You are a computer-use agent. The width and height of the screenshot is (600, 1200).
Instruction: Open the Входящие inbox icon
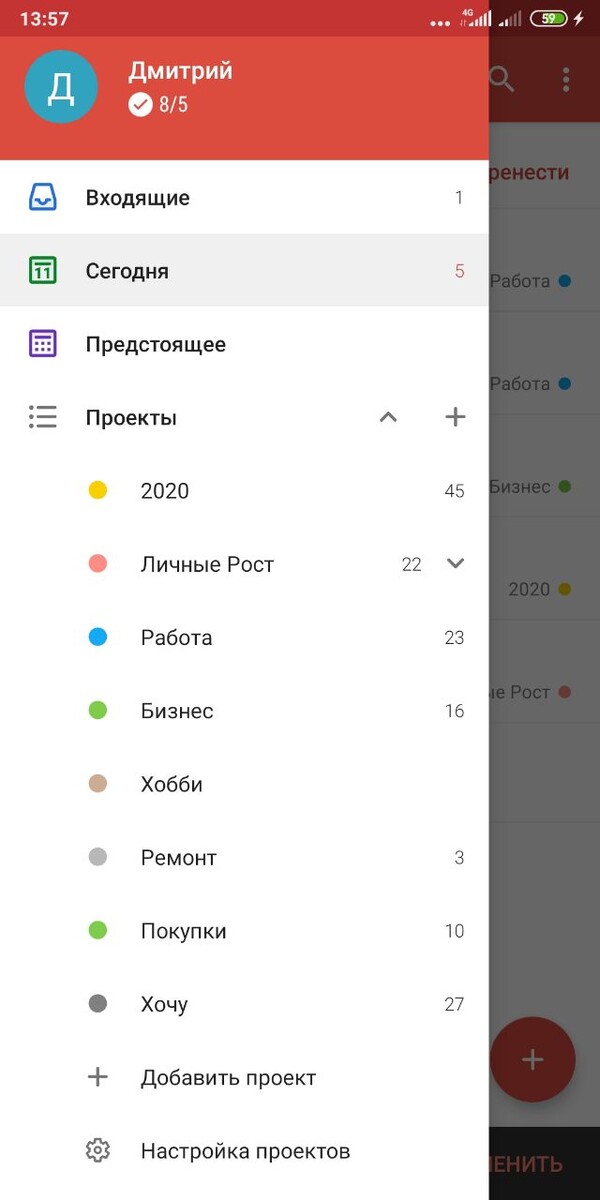43,197
